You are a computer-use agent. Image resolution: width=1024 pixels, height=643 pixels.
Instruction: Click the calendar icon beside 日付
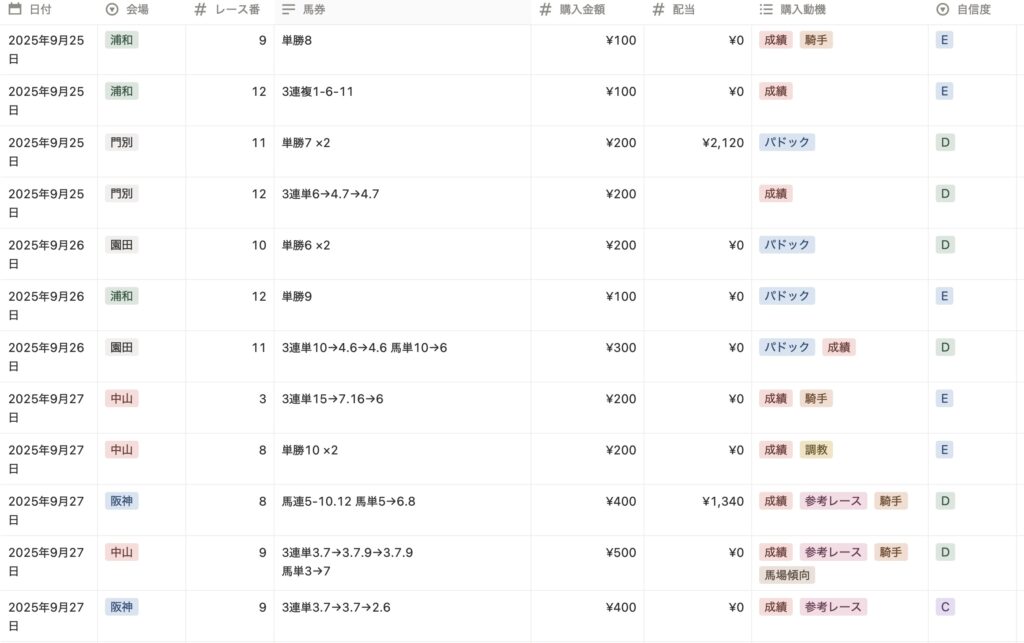pos(15,10)
